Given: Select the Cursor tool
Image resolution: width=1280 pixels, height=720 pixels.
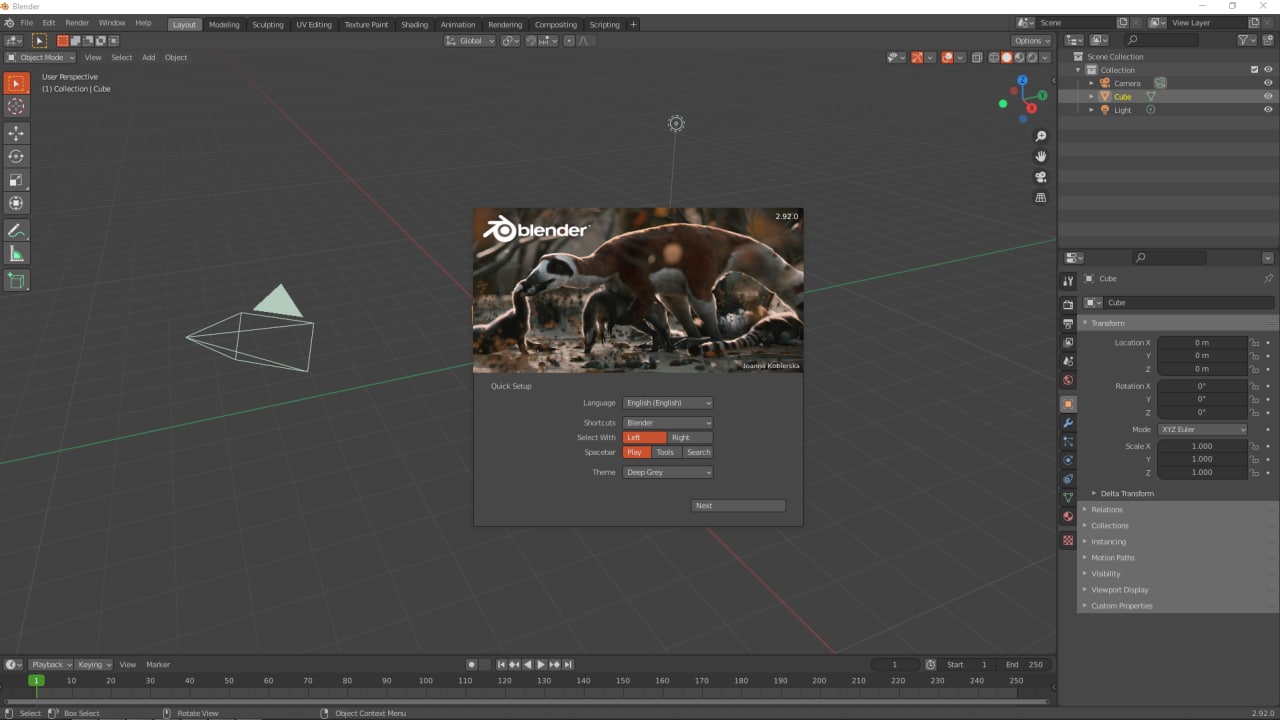Looking at the screenshot, I should [x=16, y=106].
